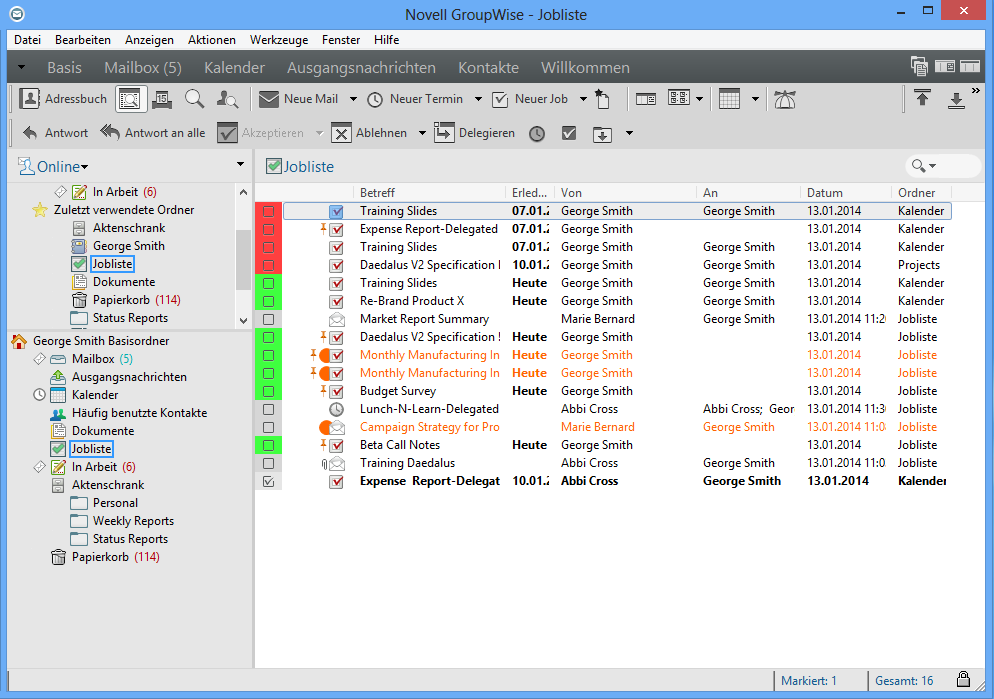Open the Datei menu
This screenshot has height=699, width=994.
click(x=27, y=40)
